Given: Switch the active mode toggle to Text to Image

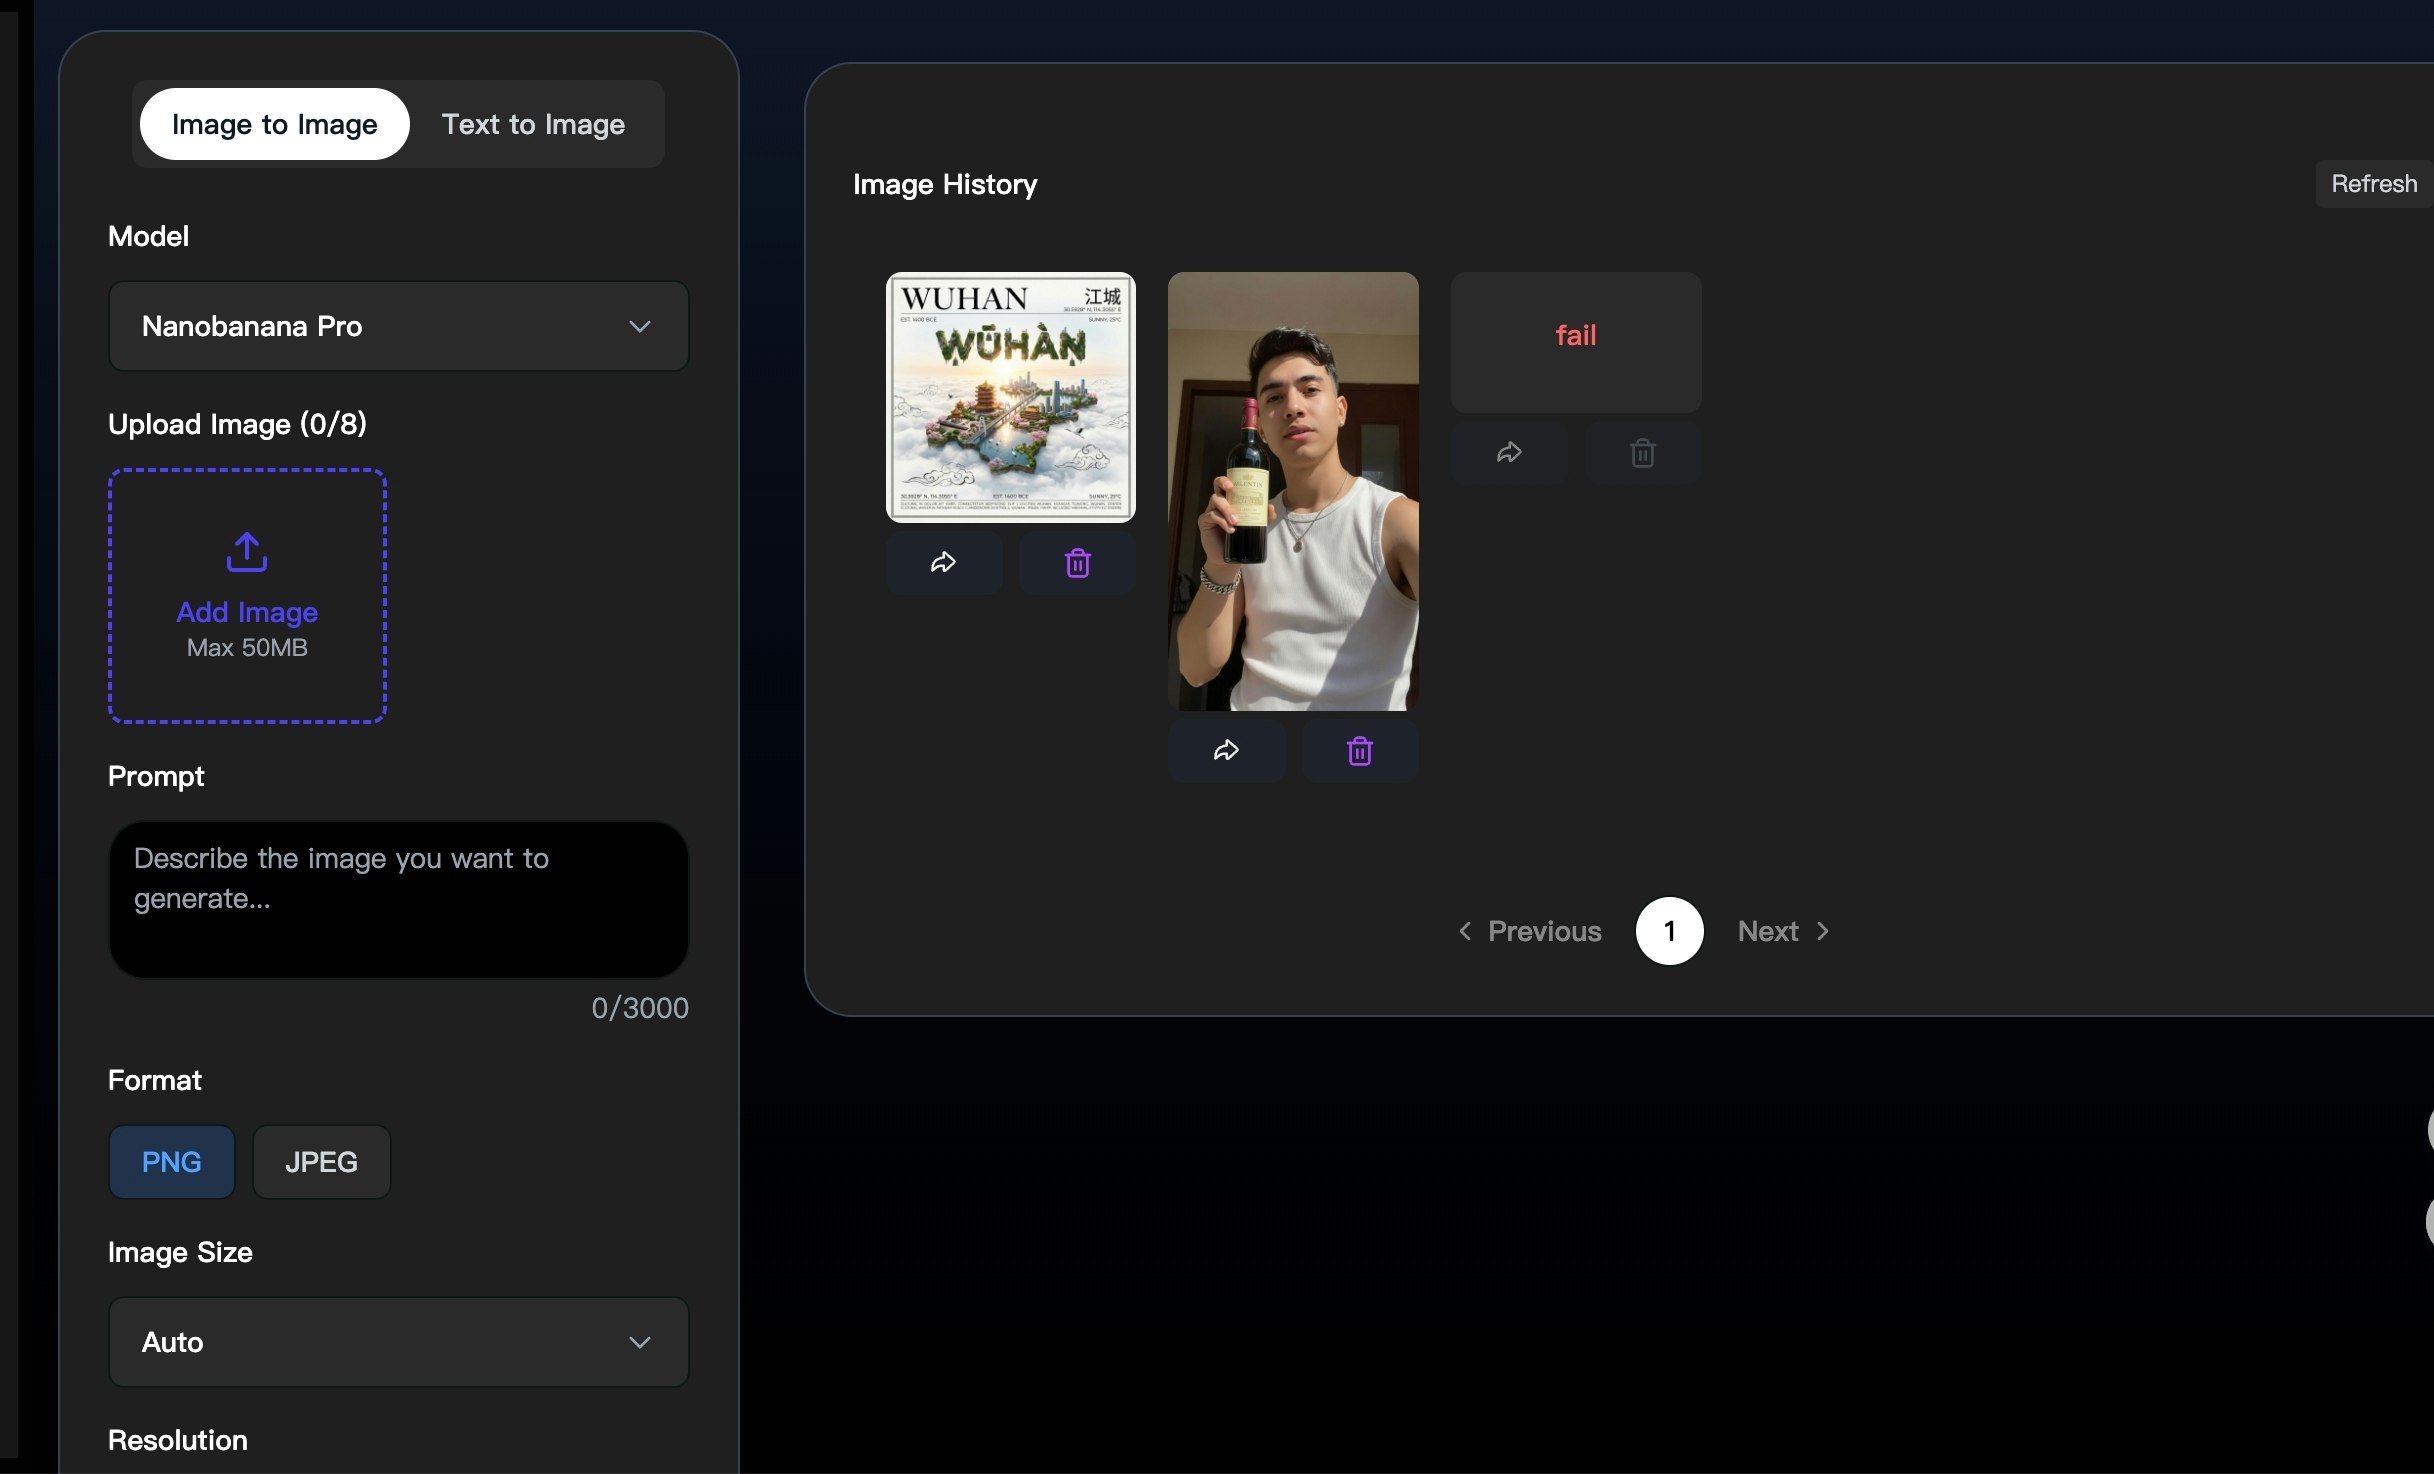Looking at the screenshot, I should coord(533,124).
